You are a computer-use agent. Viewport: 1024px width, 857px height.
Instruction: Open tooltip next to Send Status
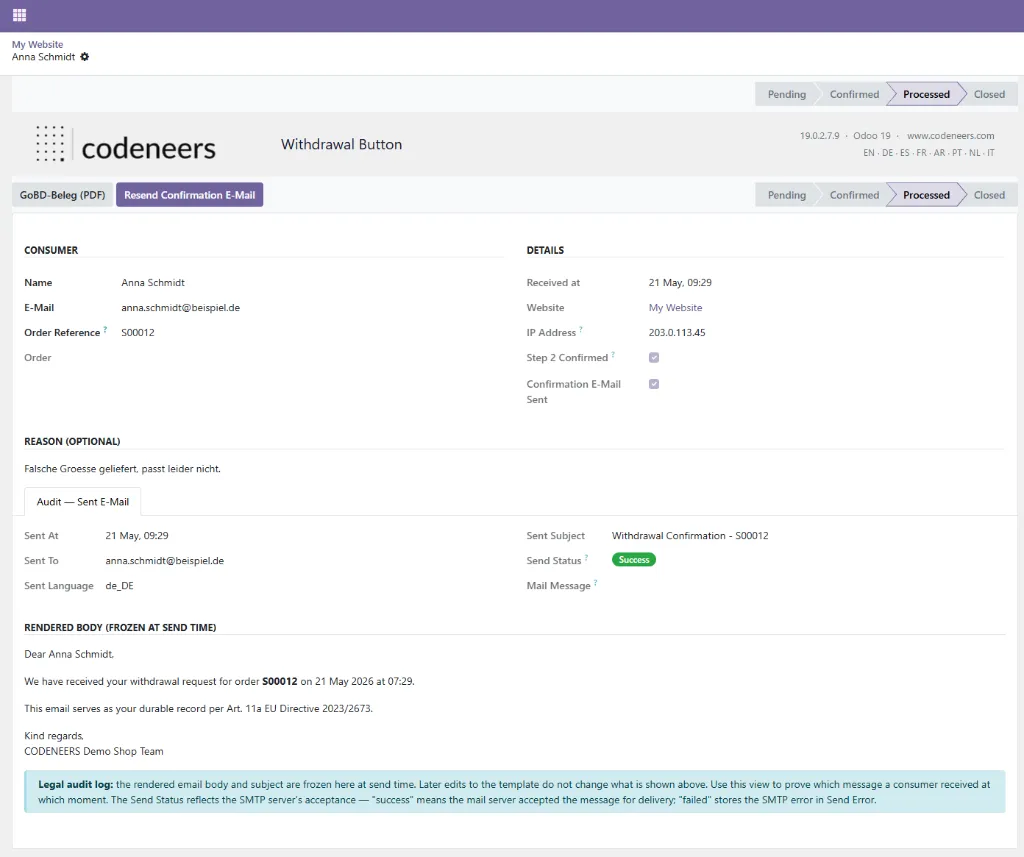coord(586,557)
